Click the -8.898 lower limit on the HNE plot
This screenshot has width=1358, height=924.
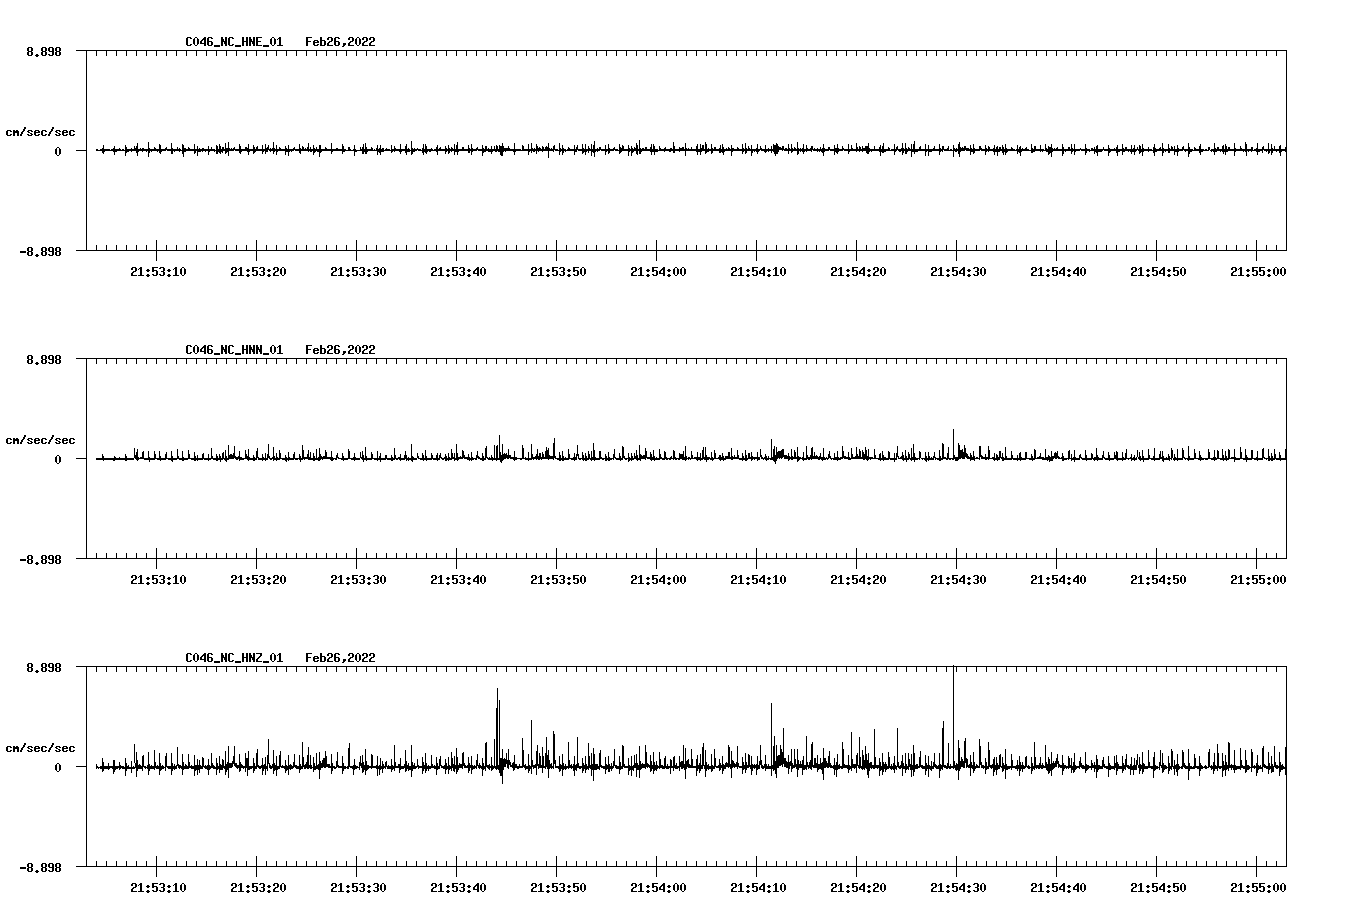coord(40,252)
